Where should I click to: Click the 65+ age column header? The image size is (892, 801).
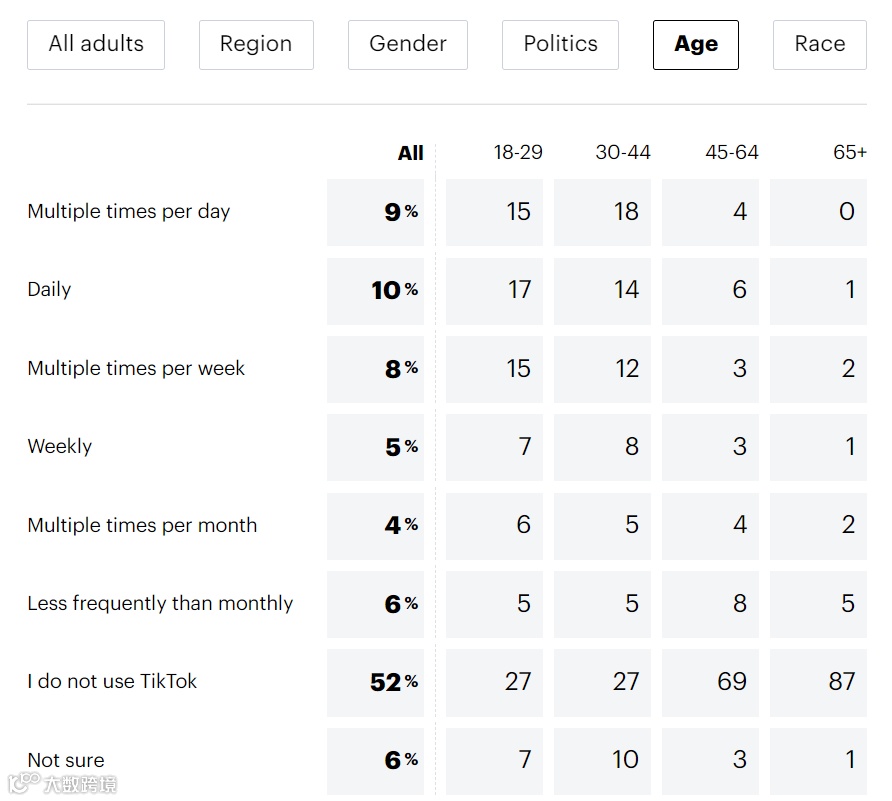(x=850, y=153)
